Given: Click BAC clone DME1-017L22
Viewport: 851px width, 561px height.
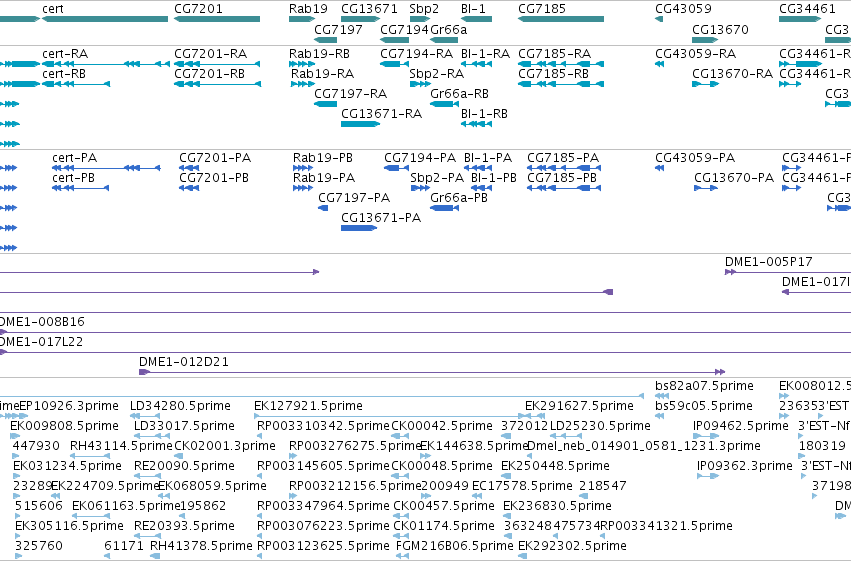Looking at the screenshot, I should (41, 342).
